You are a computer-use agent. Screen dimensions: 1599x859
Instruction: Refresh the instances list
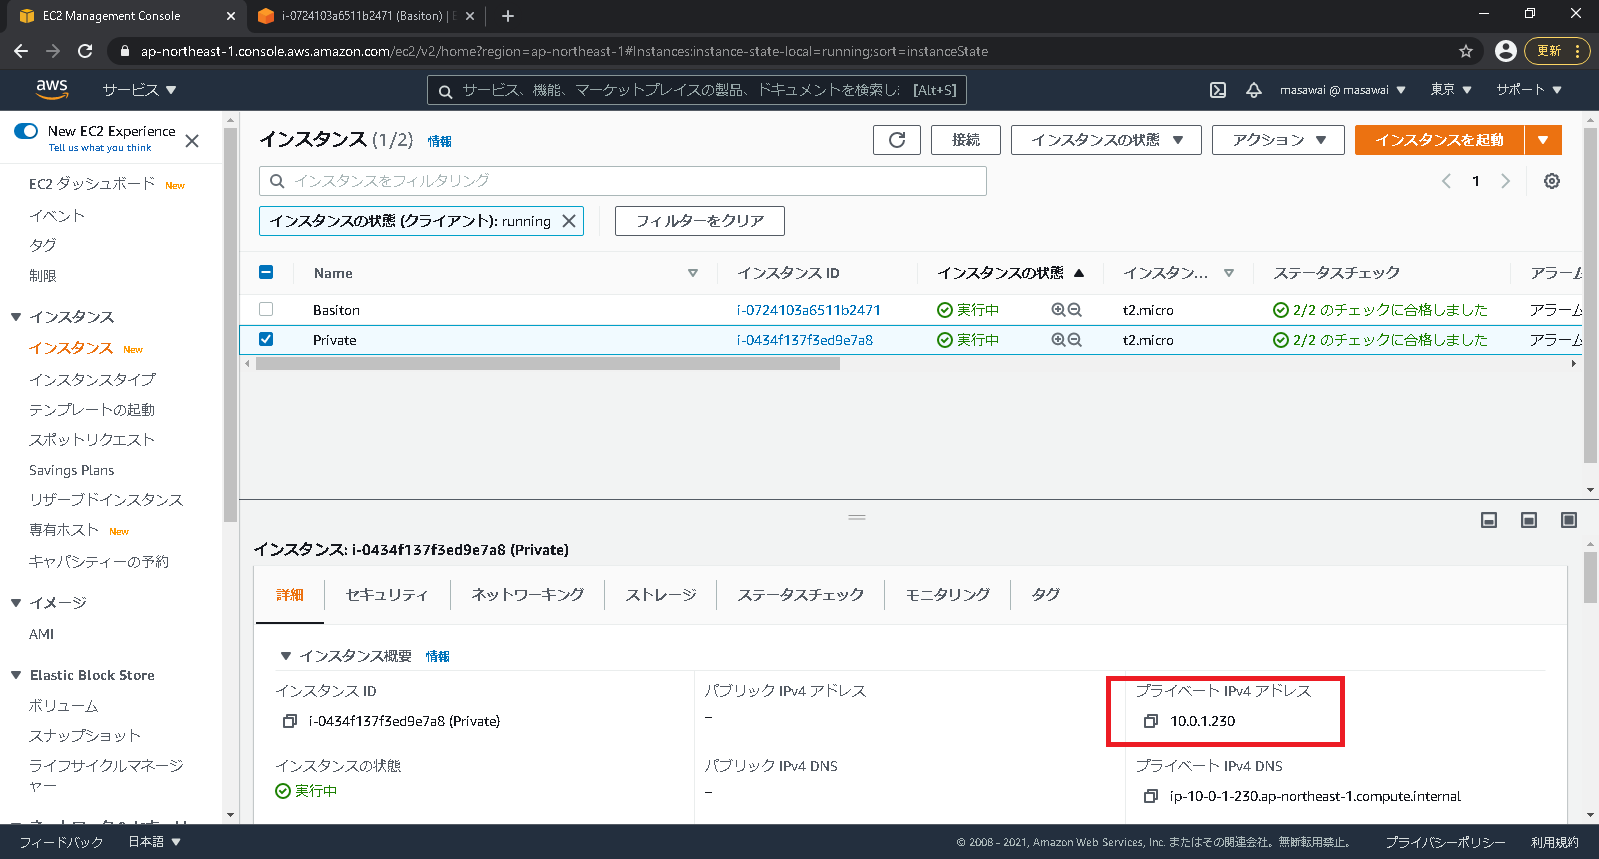pos(896,140)
